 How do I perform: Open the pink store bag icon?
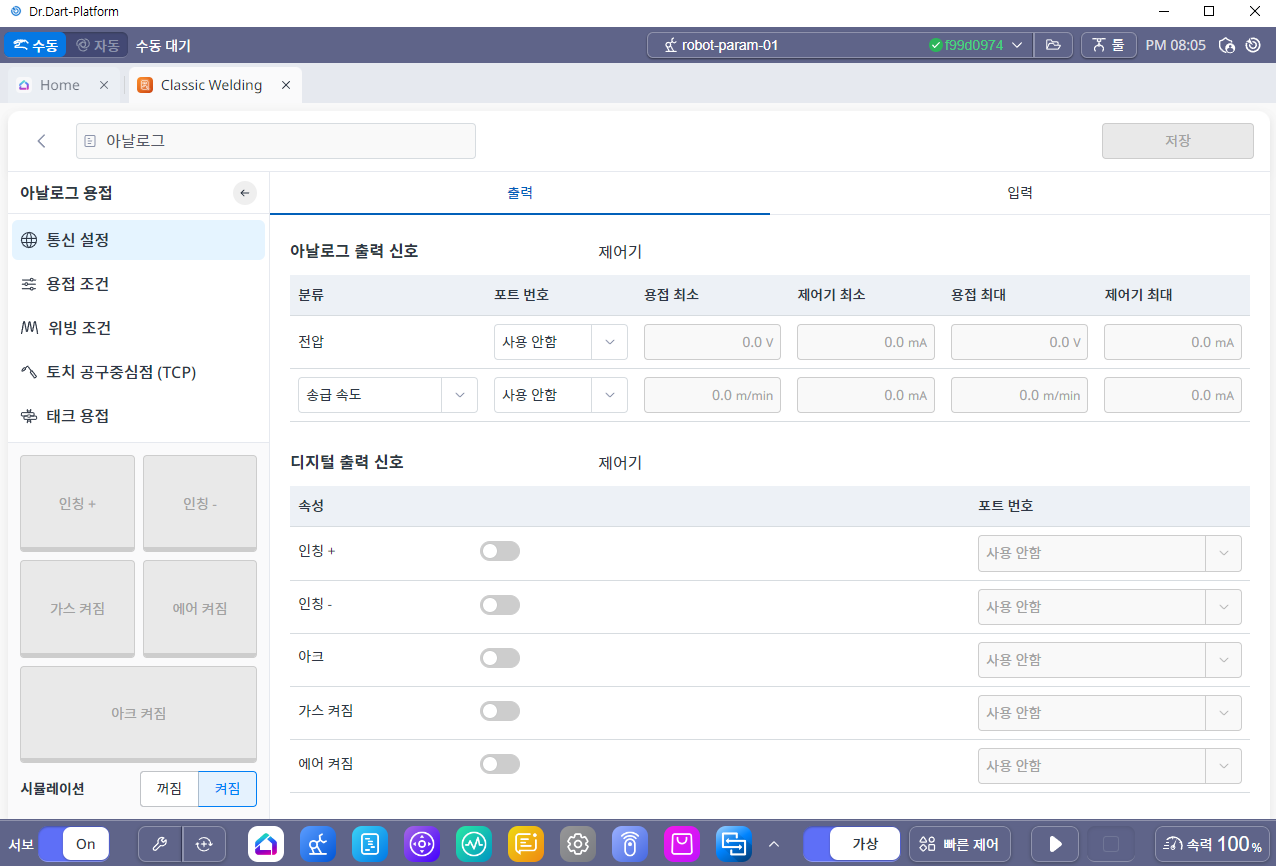[682, 844]
